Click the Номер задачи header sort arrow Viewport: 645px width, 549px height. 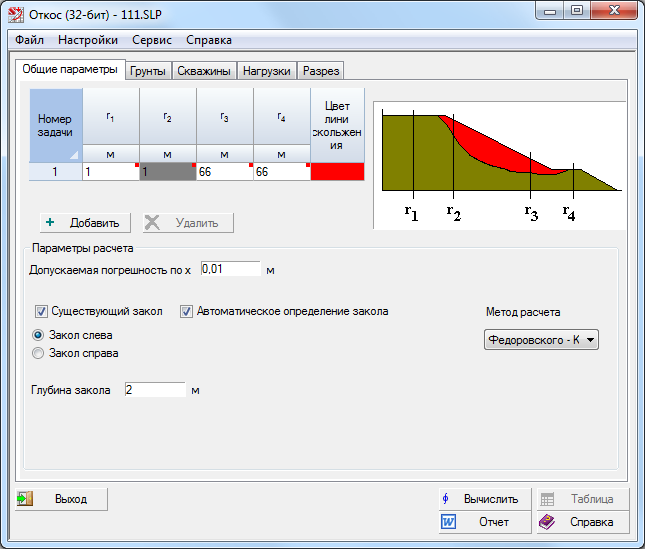[x=73, y=156]
